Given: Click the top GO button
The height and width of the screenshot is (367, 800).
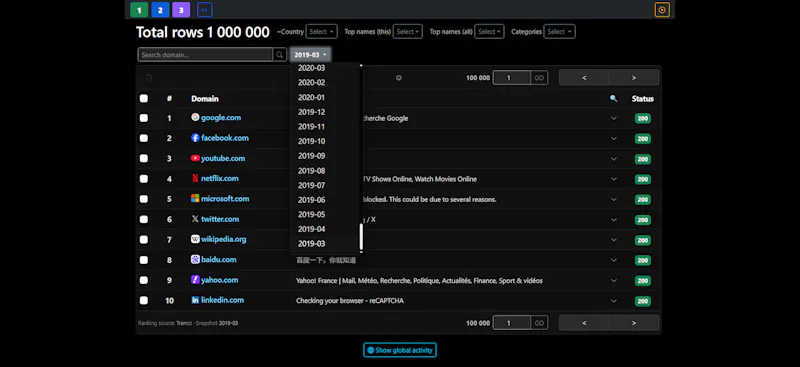Looking at the screenshot, I should (539, 78).
